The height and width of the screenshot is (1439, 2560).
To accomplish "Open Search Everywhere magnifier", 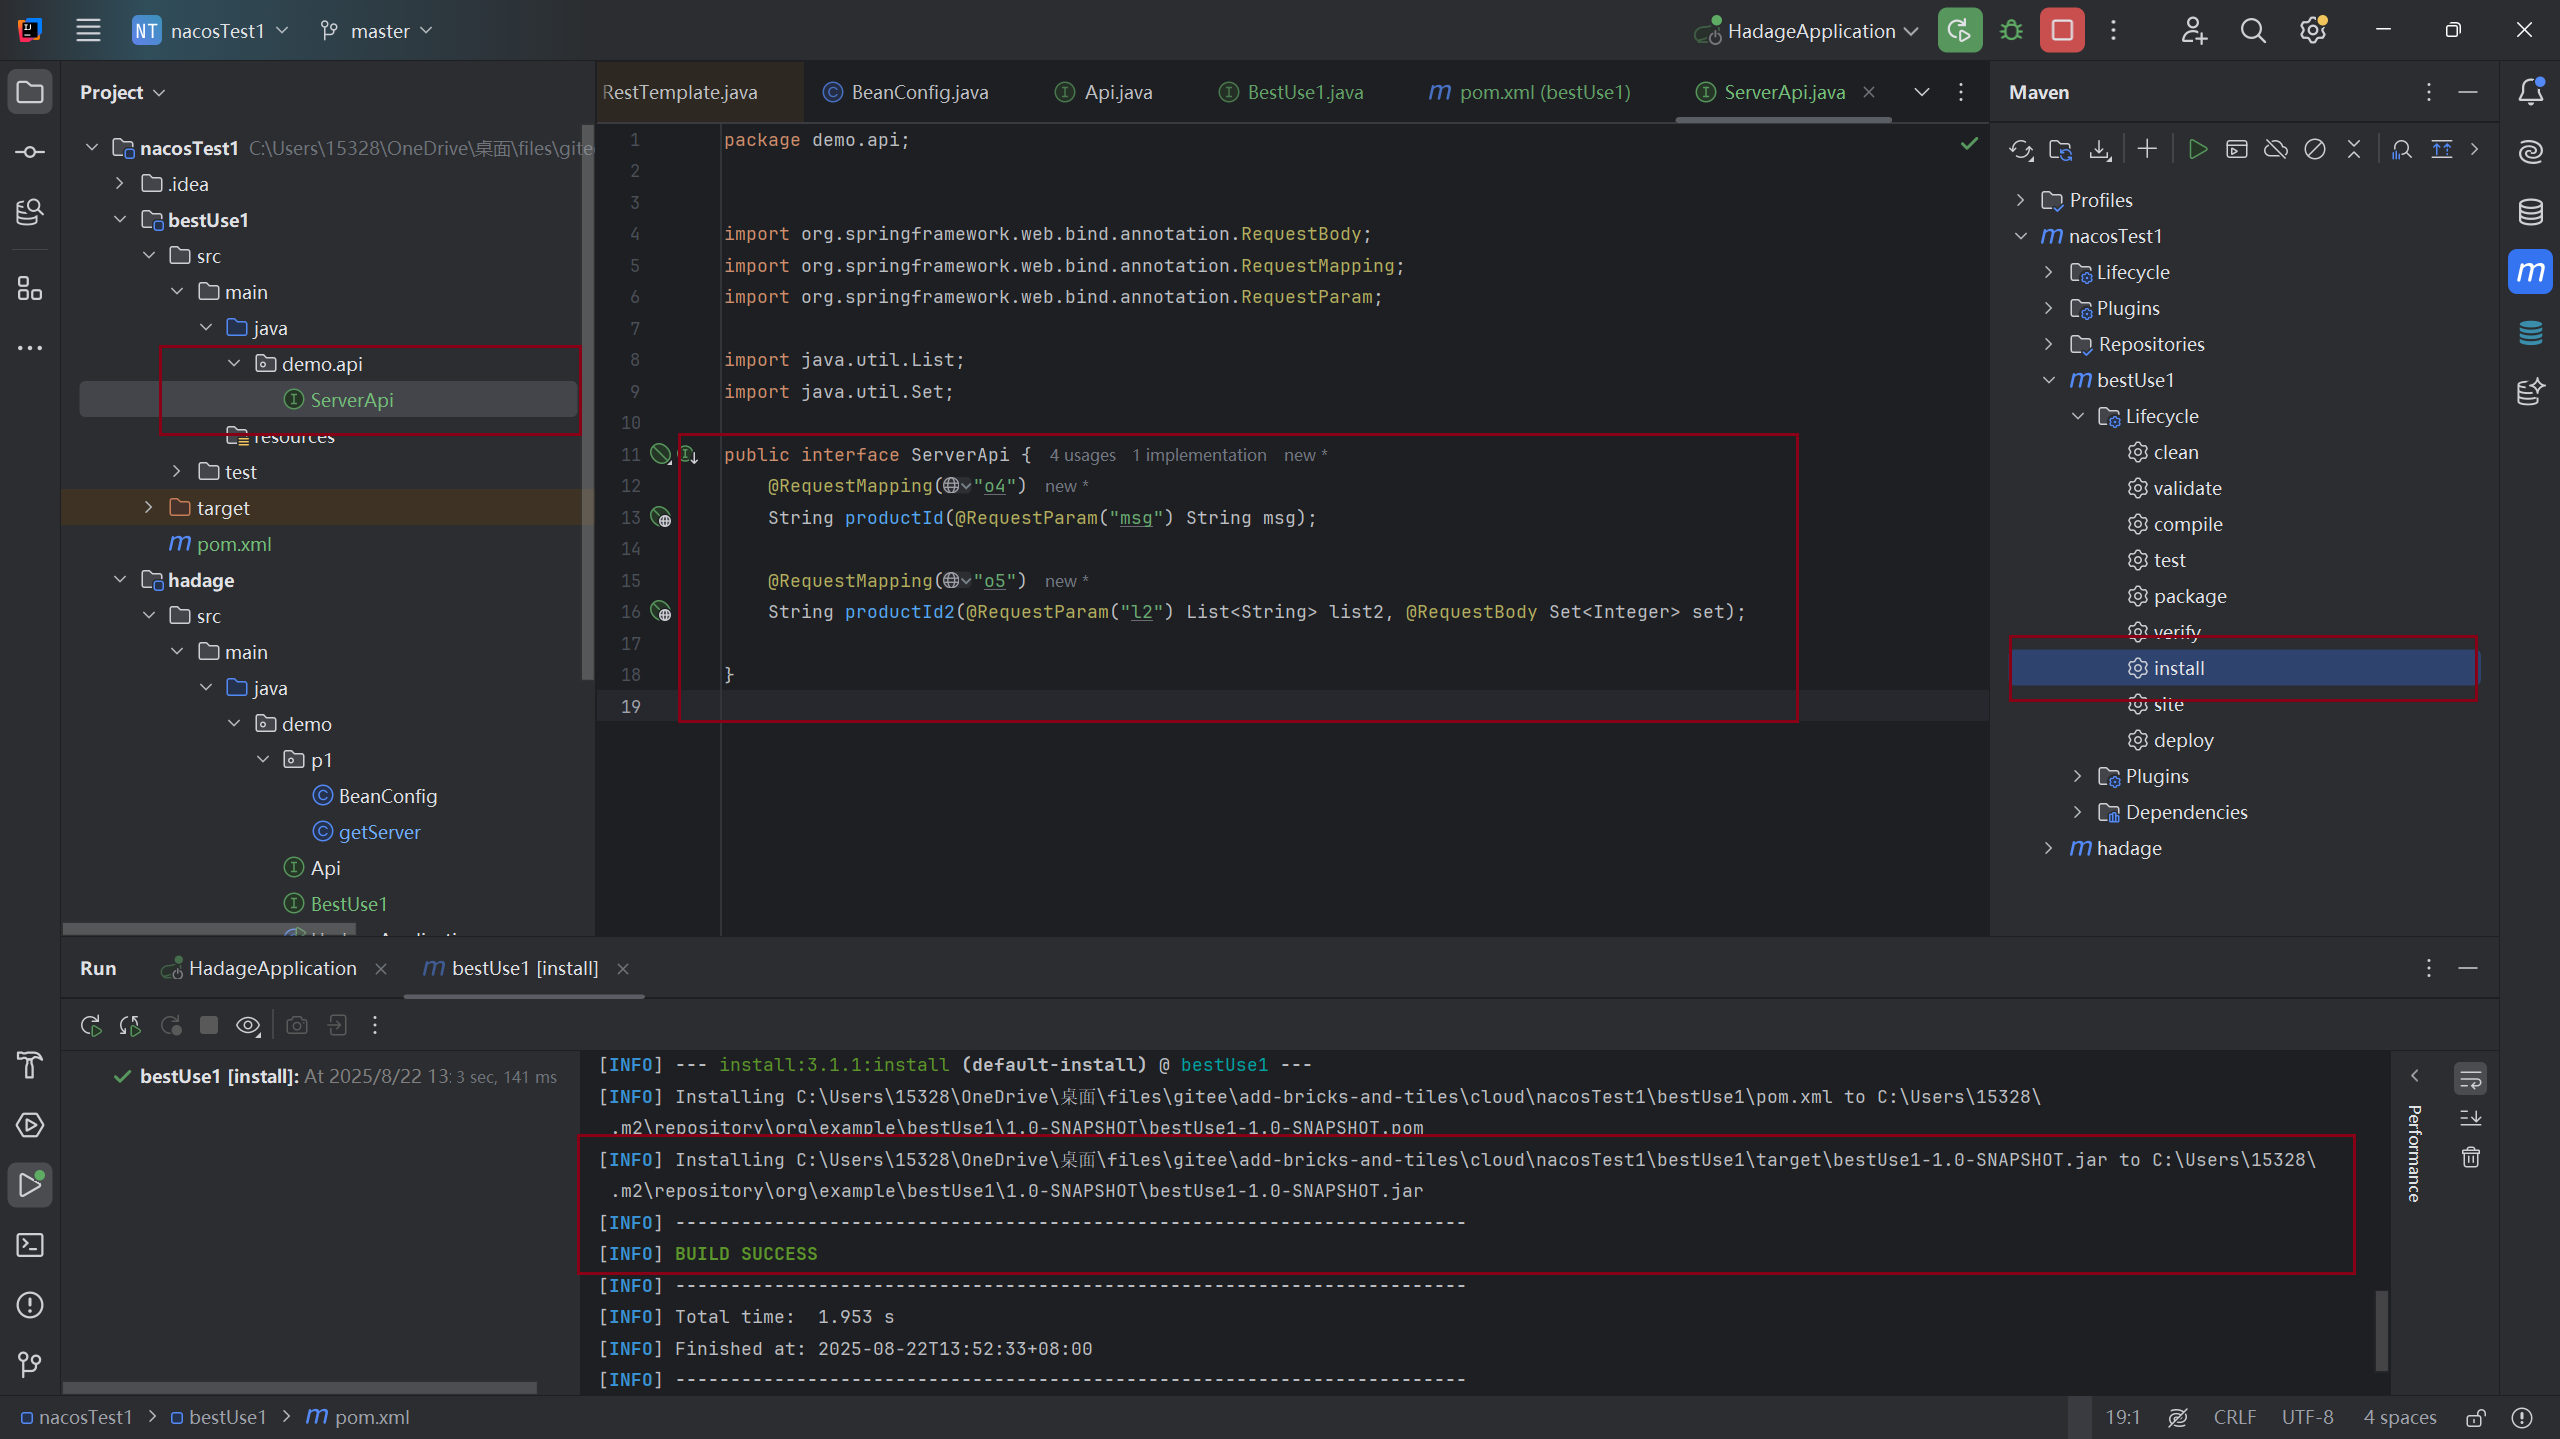I will (x=2252, y=30).
